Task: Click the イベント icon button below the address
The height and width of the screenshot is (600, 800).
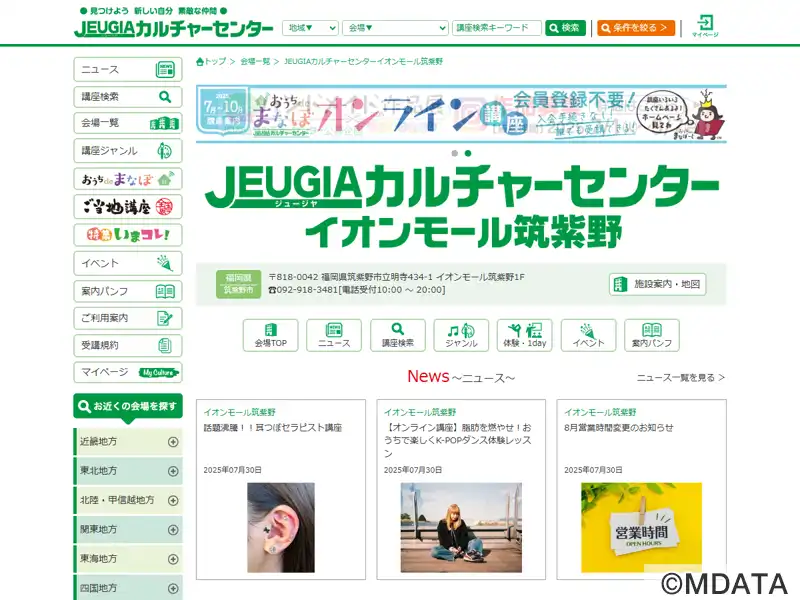Action: point(588,335)
